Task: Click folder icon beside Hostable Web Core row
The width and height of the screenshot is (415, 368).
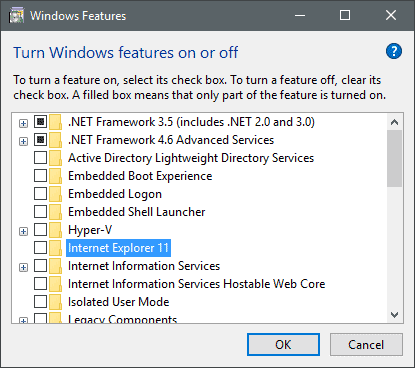Action: tap(56, 284)
